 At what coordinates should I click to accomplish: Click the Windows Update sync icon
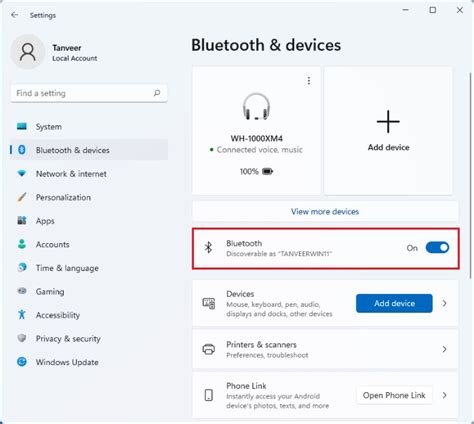pyautogui.click(x=22, y=362)
